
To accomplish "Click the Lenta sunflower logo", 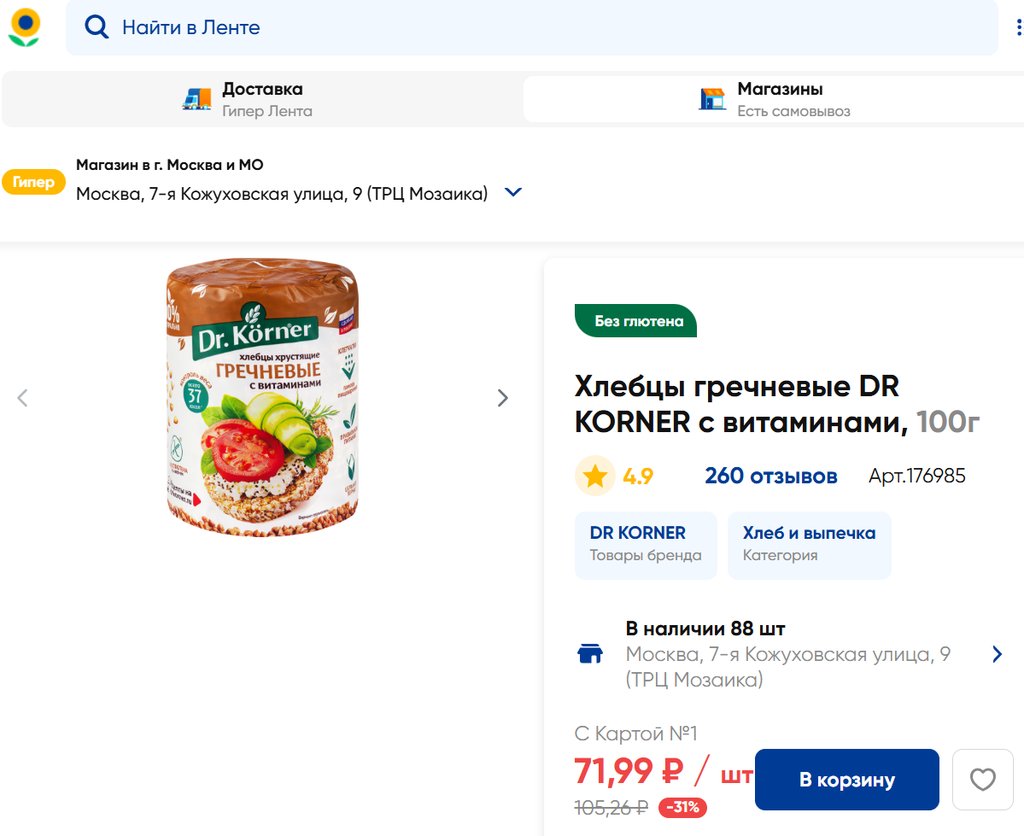I will [x=25, y=27].
